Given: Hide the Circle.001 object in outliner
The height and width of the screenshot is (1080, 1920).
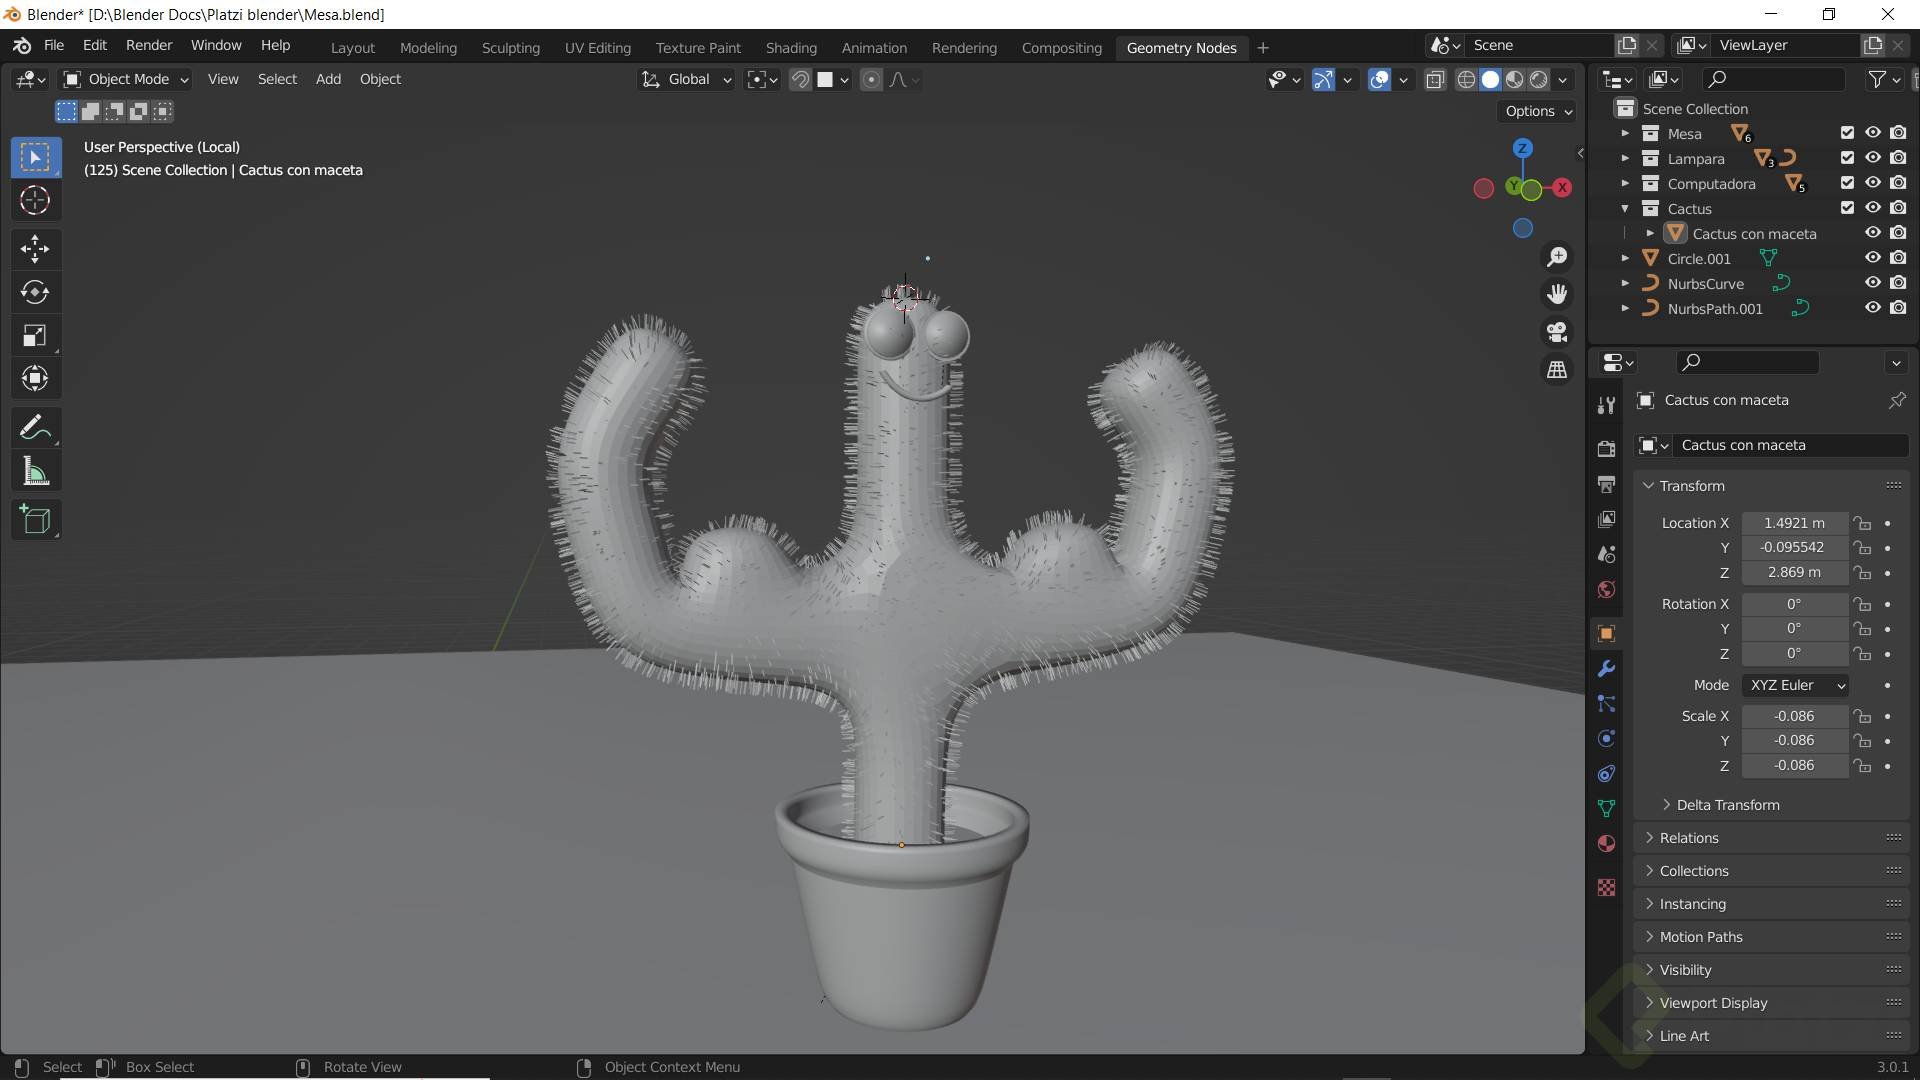Looking at the screenshot, I should tap(1872, 258).
